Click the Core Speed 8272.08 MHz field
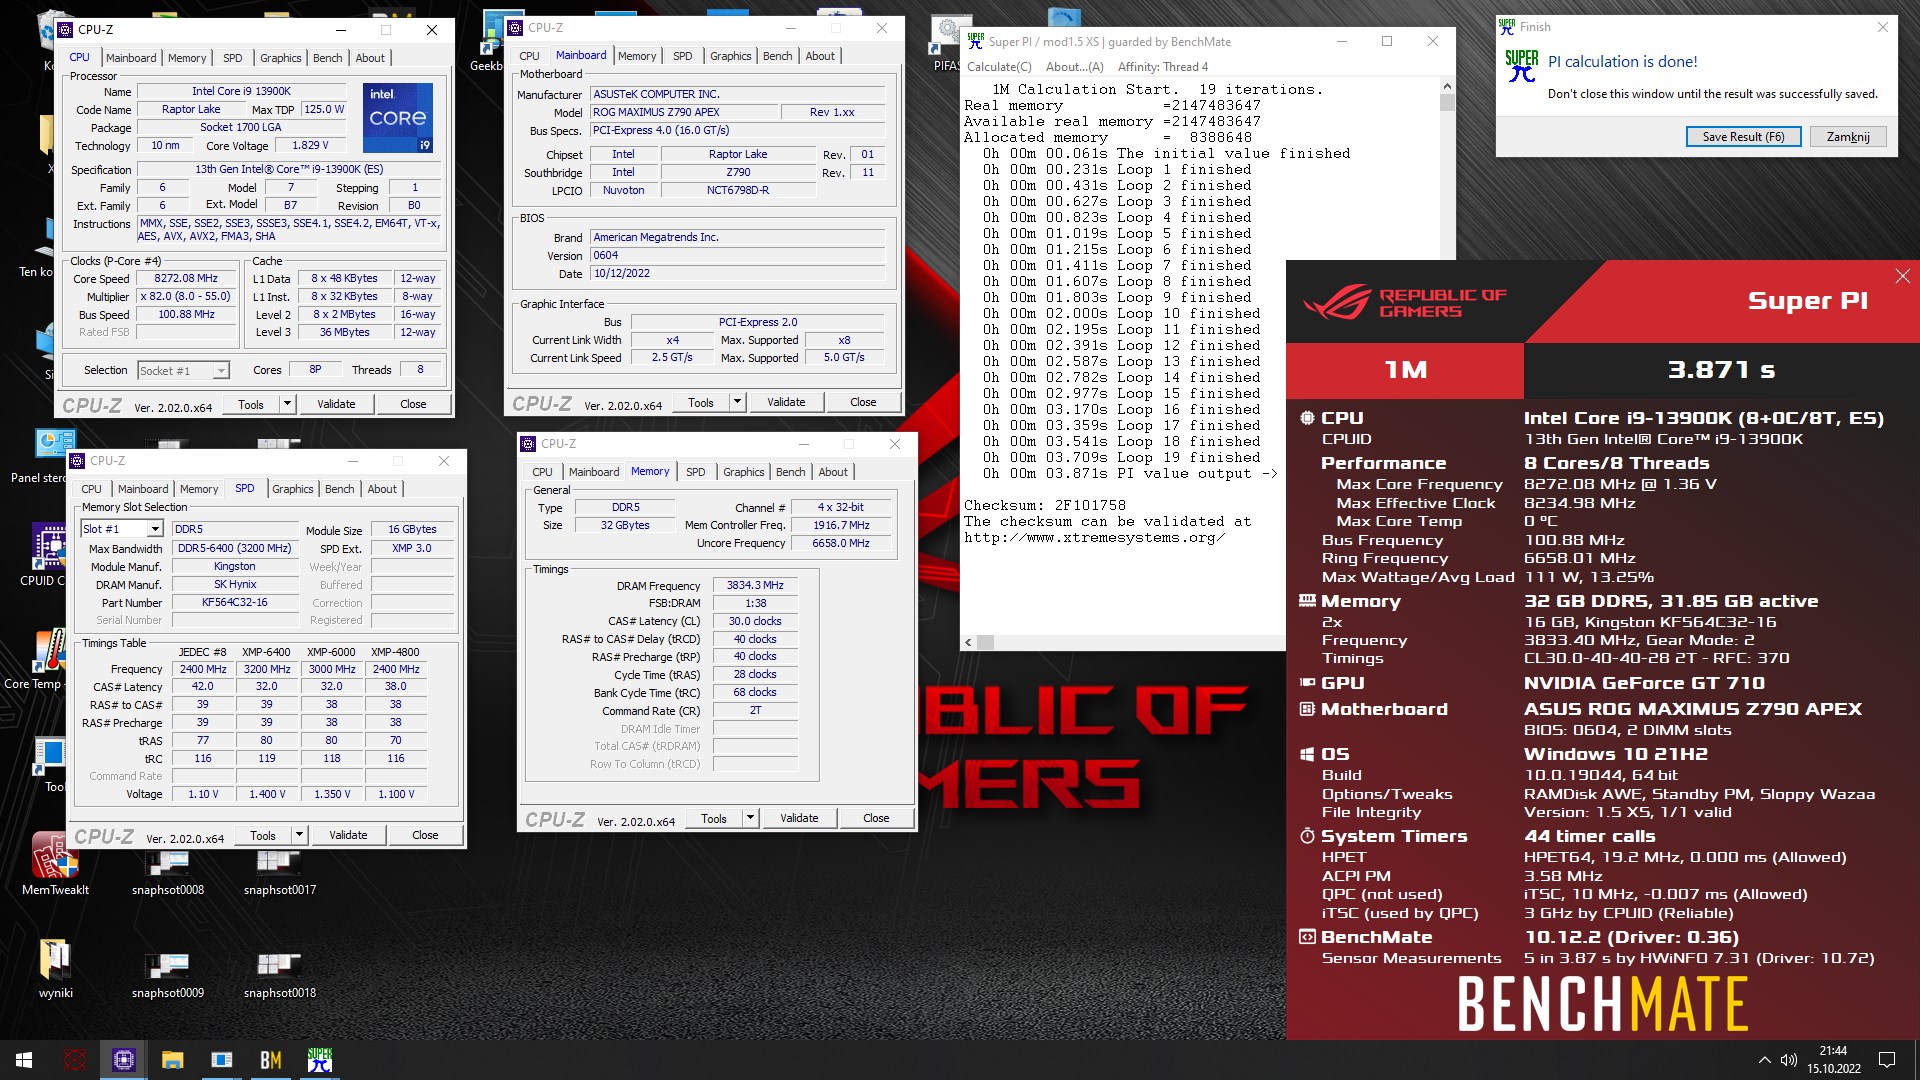The height and width of the screenshot is (1080, 1920). click(x=186, y=279)
